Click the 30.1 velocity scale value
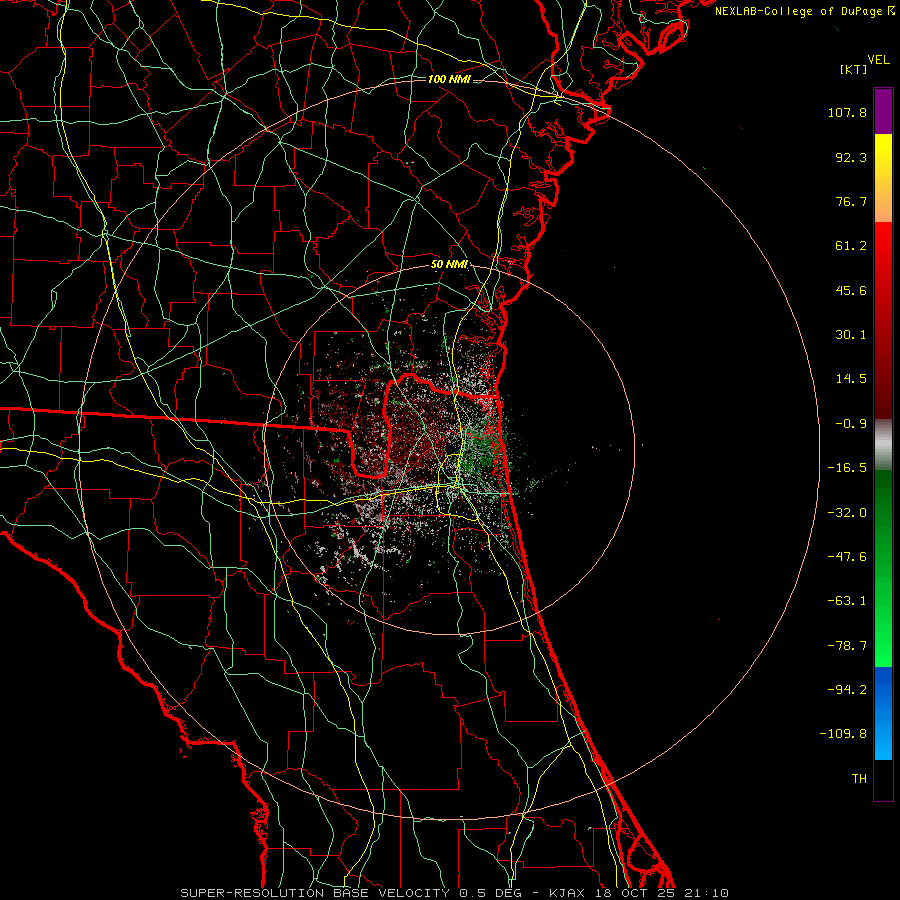Viewport: 900px width, 900px height. point(851,335)
